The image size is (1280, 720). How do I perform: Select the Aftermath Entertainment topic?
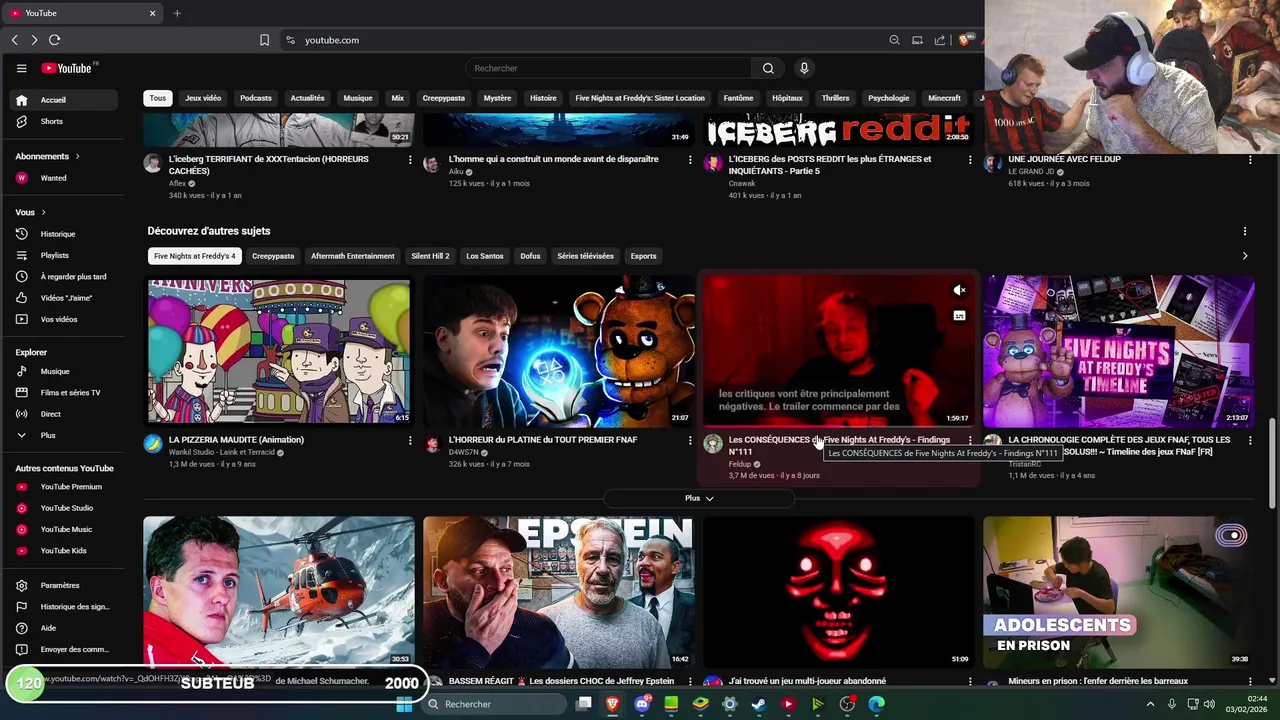tap(353, 256)
